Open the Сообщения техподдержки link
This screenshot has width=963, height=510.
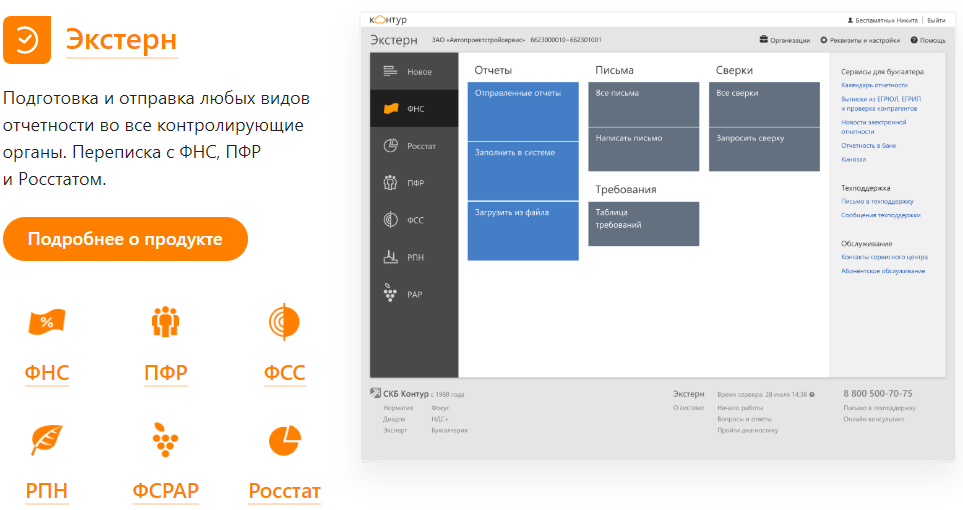(881, 215)
